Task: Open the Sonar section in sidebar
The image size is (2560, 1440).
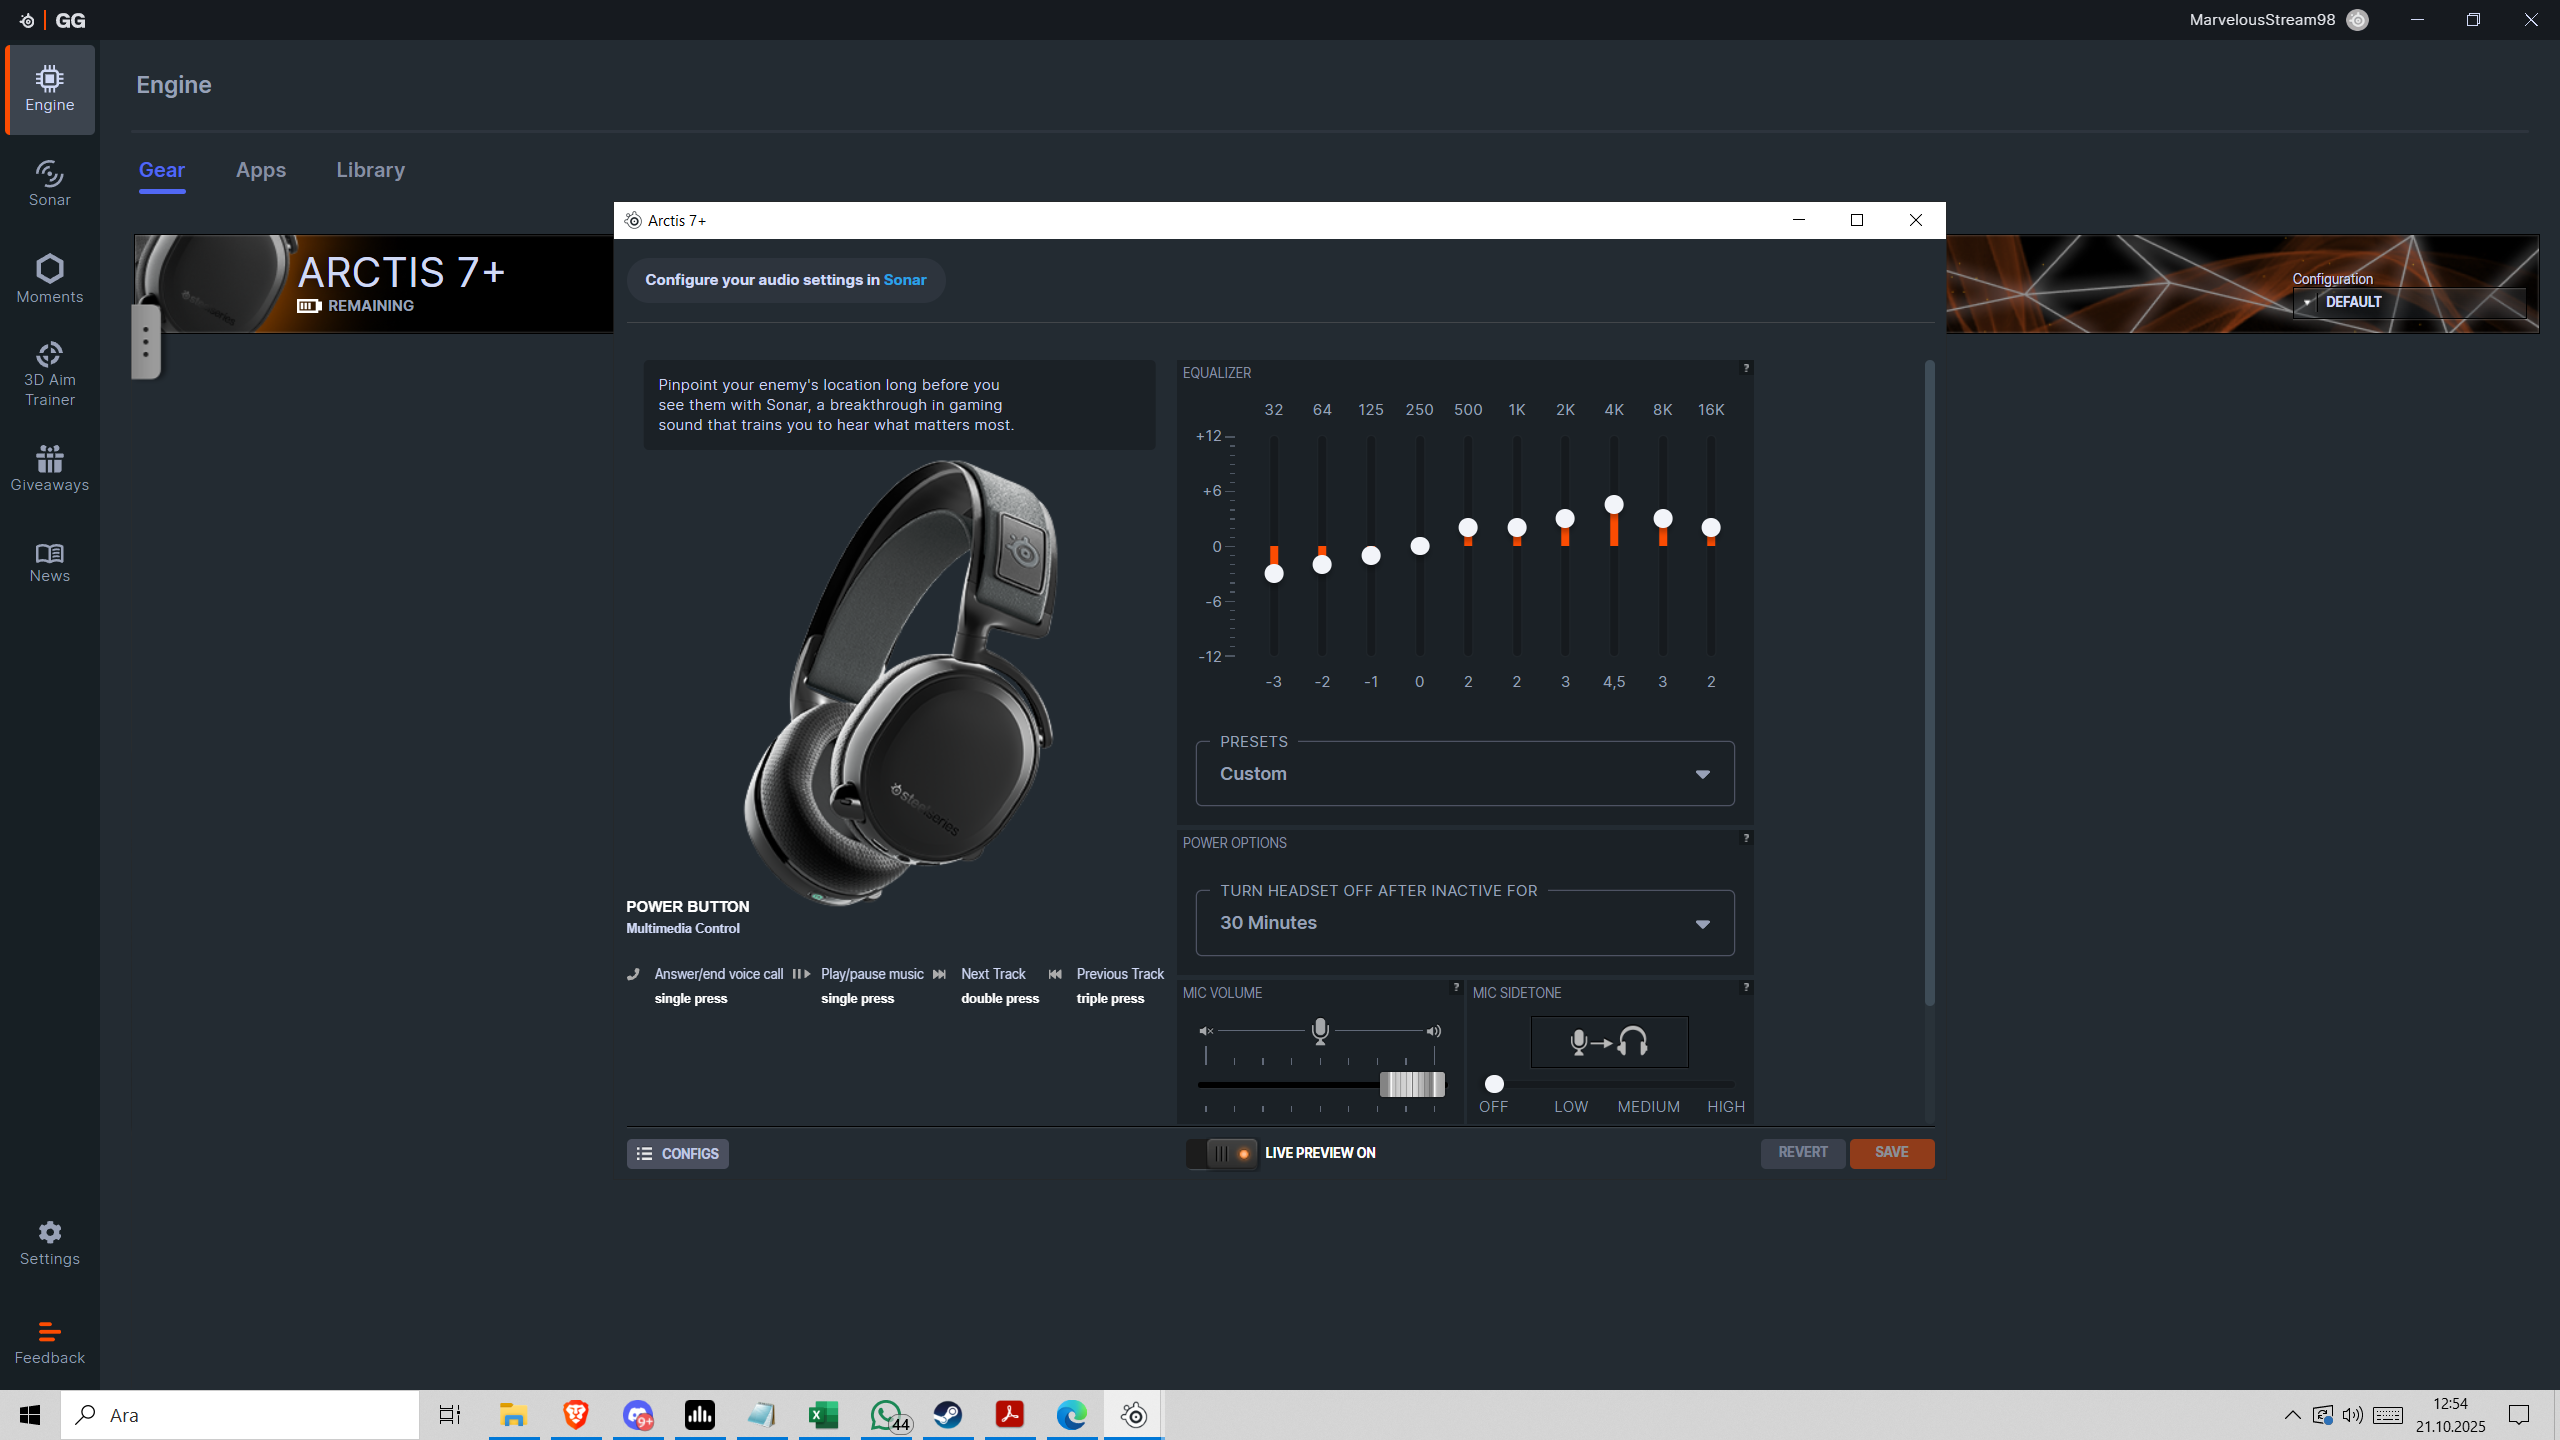Action: click(50, 184)
